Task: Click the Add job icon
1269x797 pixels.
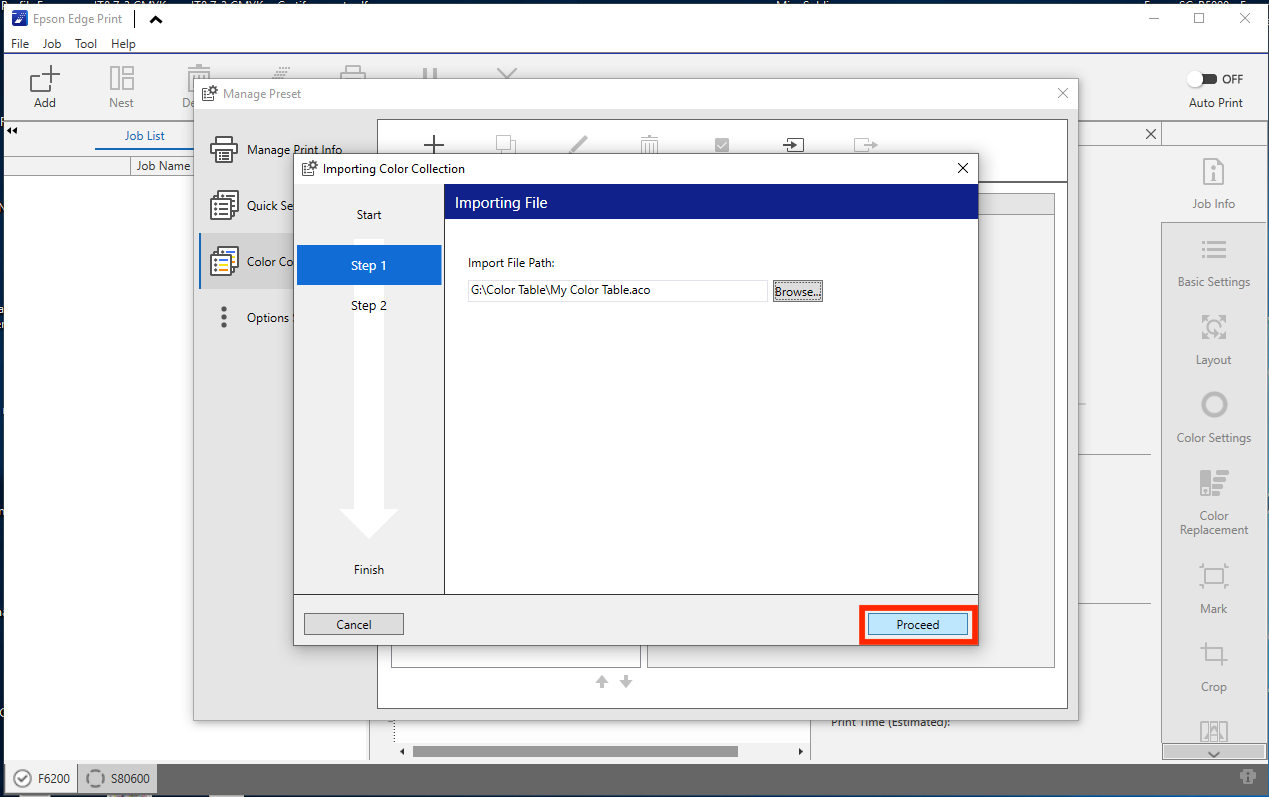Action: pyautogui.click(x=44, y=88)
